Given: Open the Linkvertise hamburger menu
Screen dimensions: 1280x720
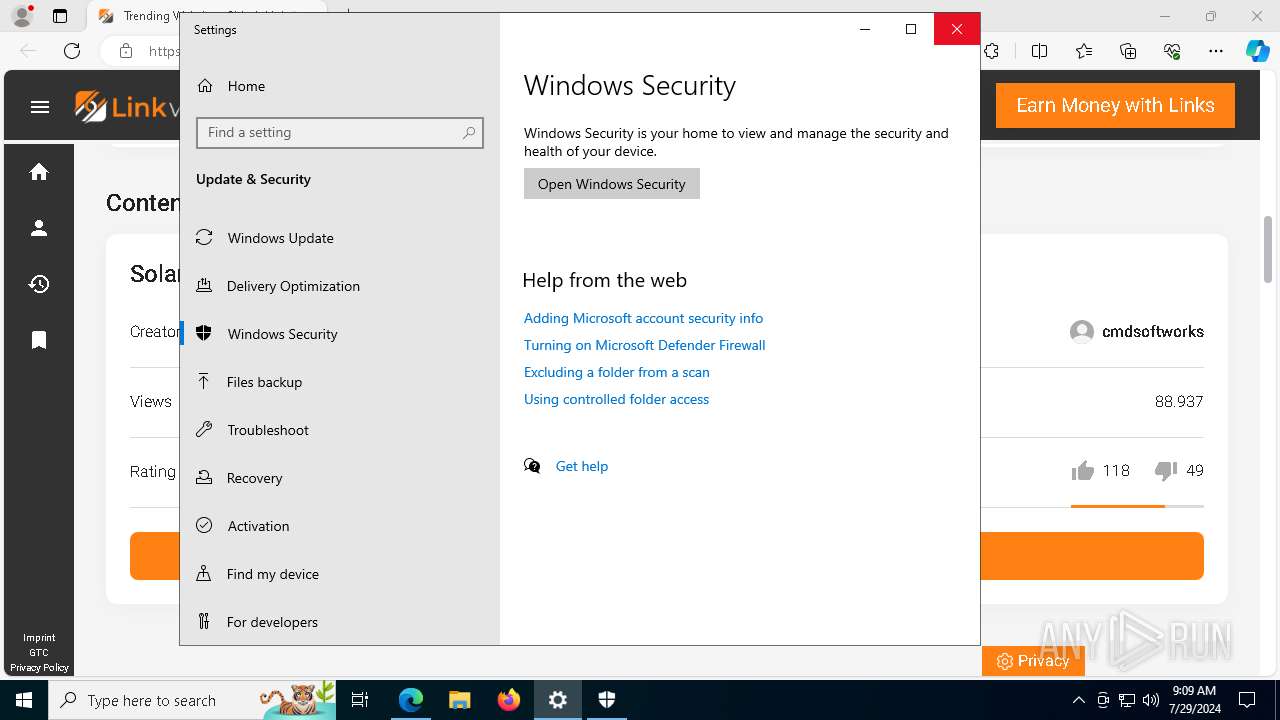Looking at the screenshot, I should pyautogui.click(x=40, y=107).
